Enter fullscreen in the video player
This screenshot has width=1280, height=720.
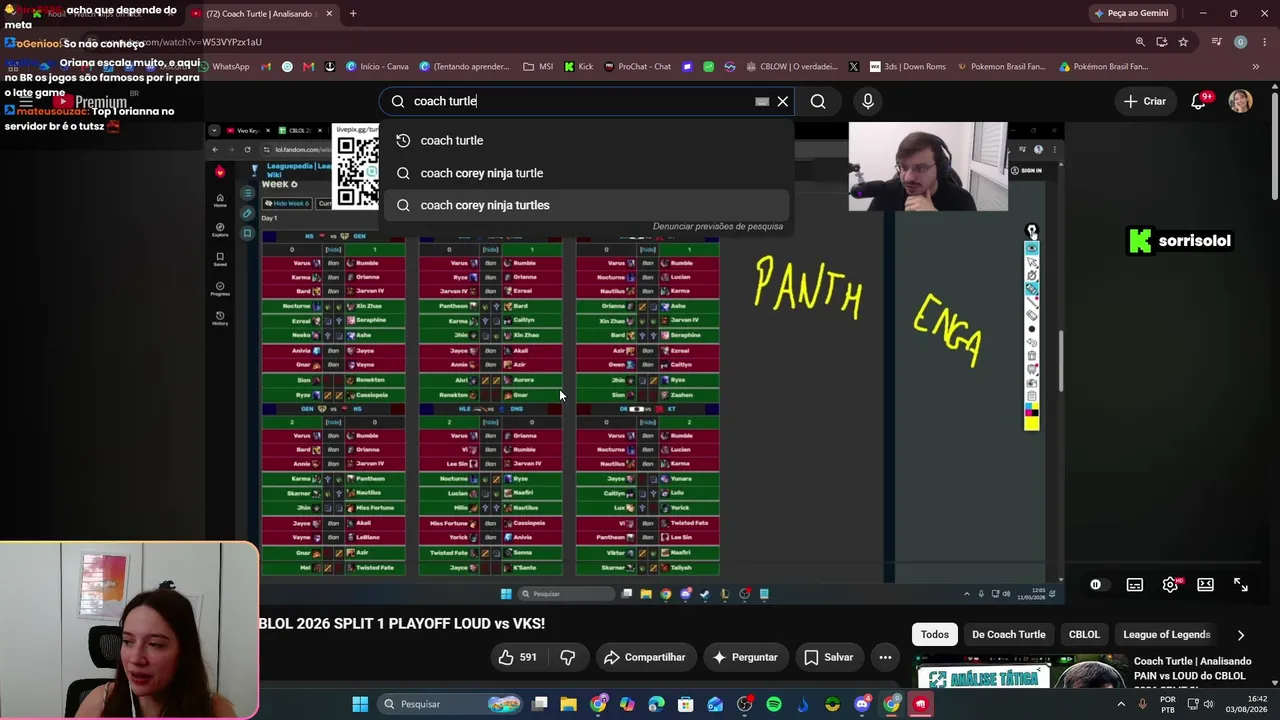tap(1241, 585)
